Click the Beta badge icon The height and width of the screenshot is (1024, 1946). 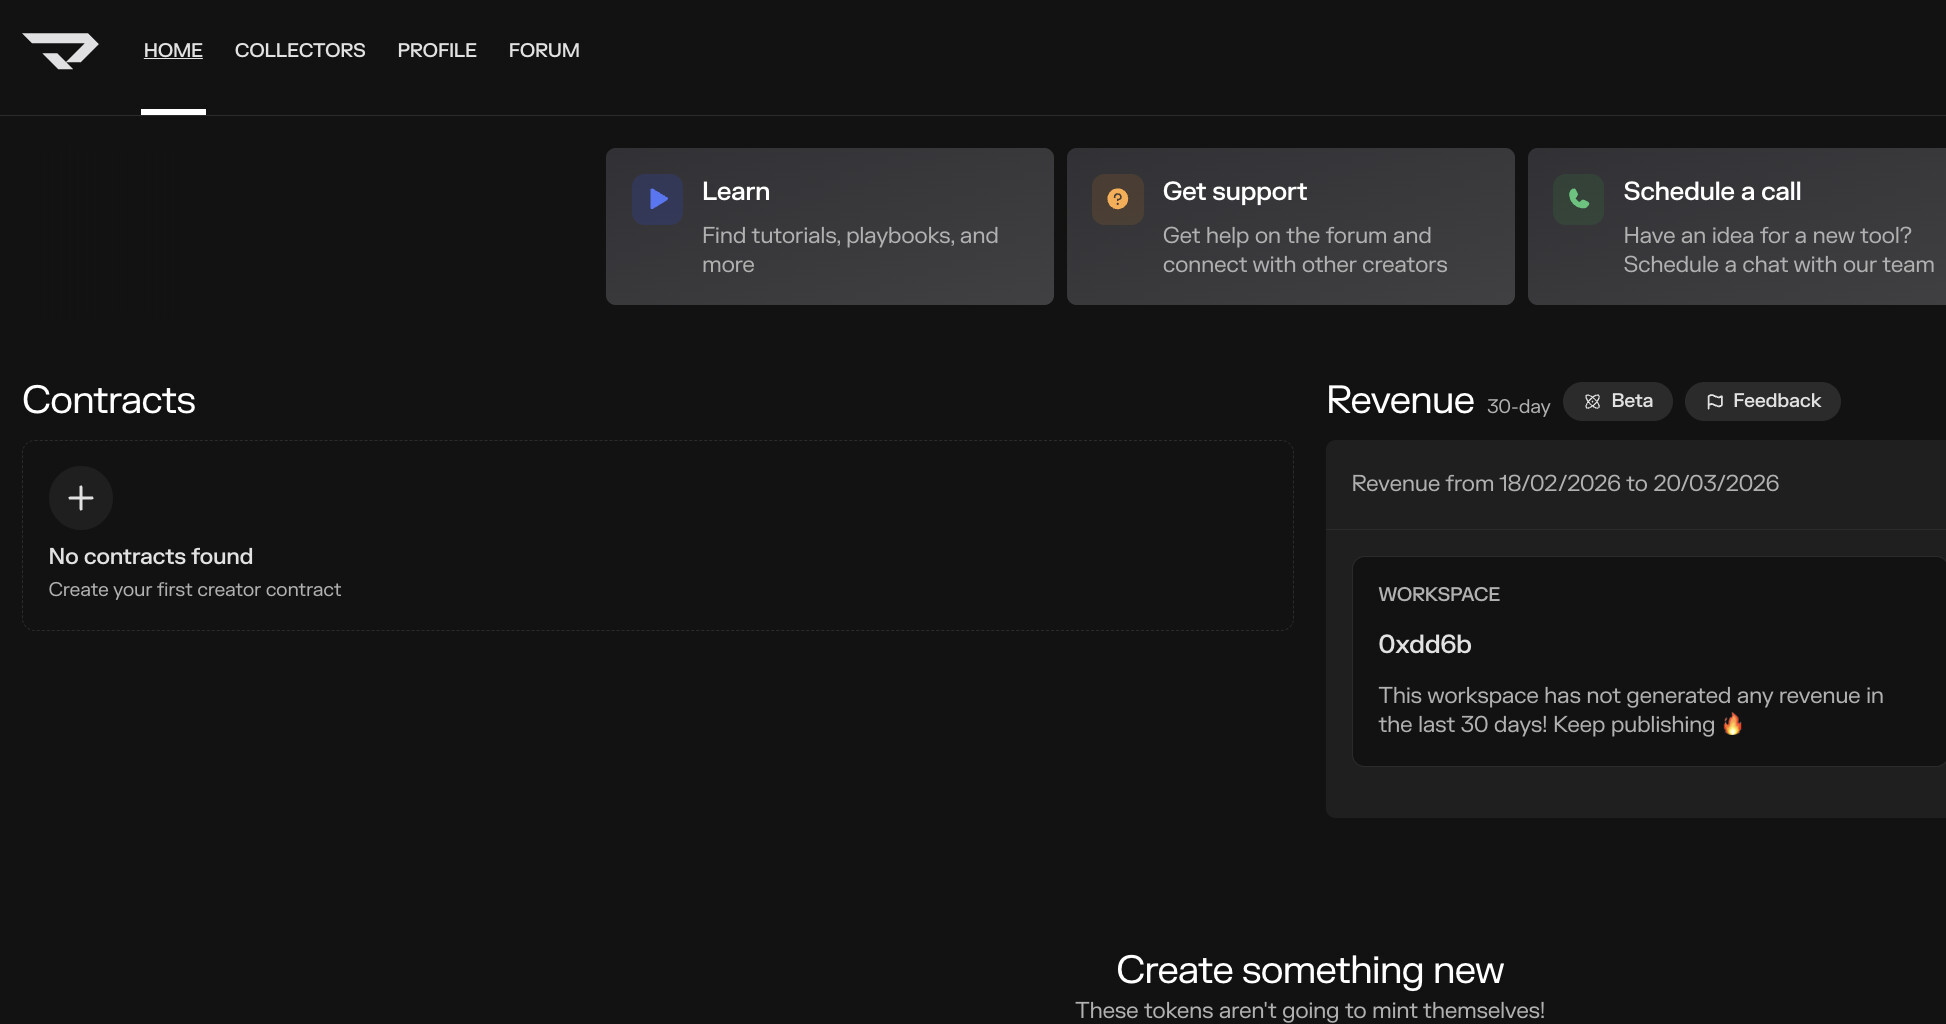1592,401
